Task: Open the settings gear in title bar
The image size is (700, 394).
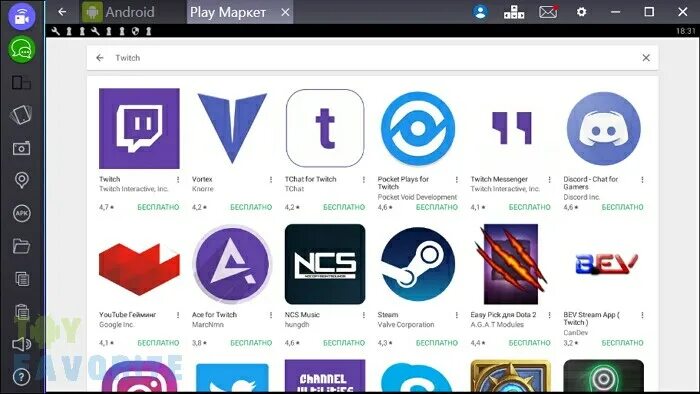Action: point(581,12)
